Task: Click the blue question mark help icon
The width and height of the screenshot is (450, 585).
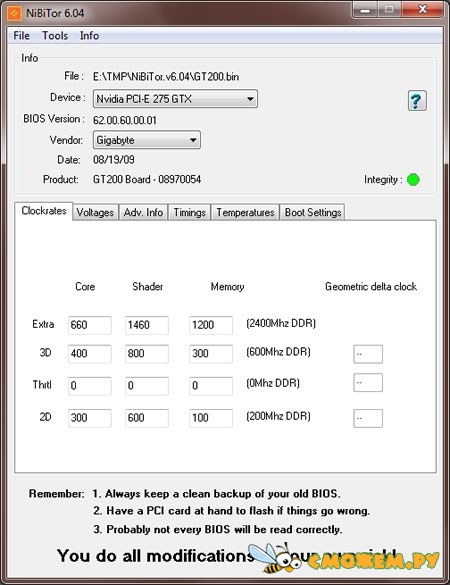Action: (x=417, y=100)
